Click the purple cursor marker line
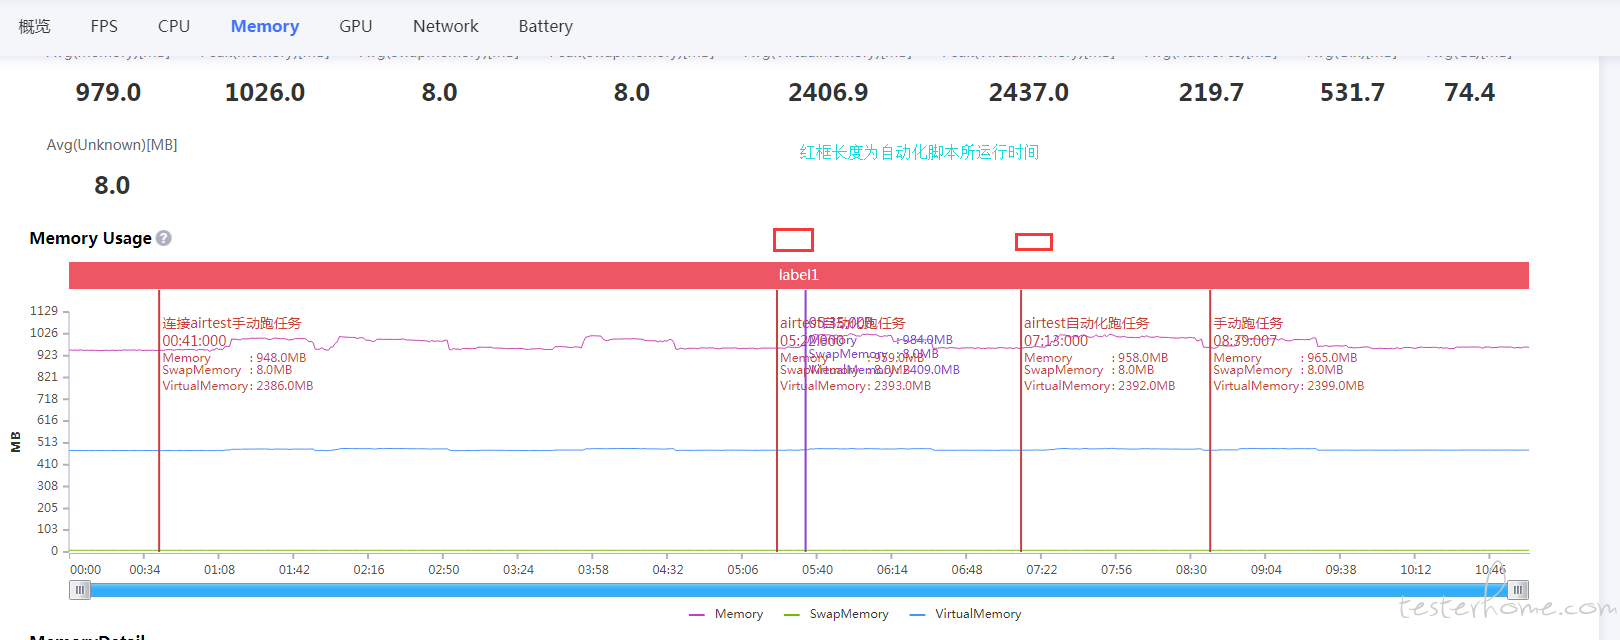This screenshot has height=640, width=1620. tap(805, 420)
